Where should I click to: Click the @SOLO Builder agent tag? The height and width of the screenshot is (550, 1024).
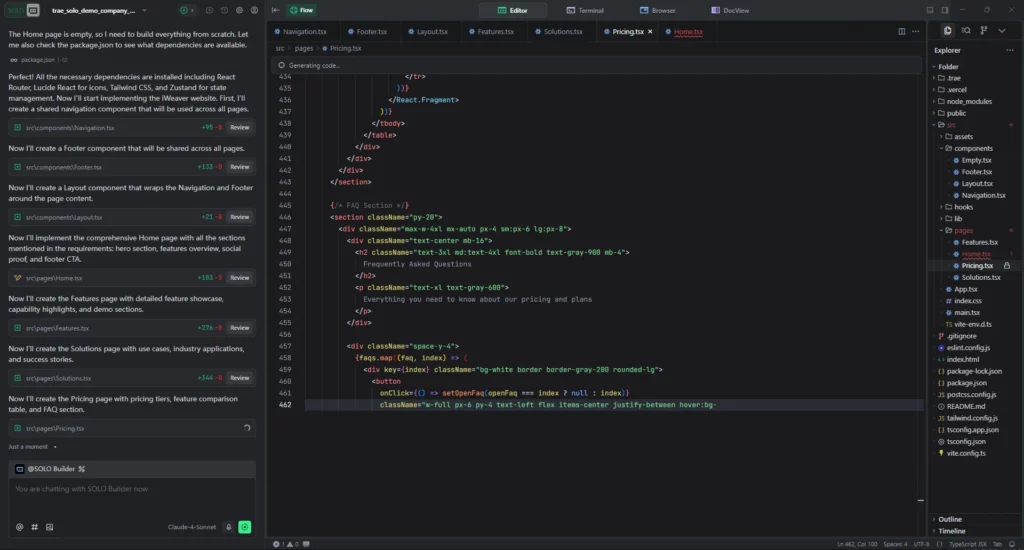50,469
